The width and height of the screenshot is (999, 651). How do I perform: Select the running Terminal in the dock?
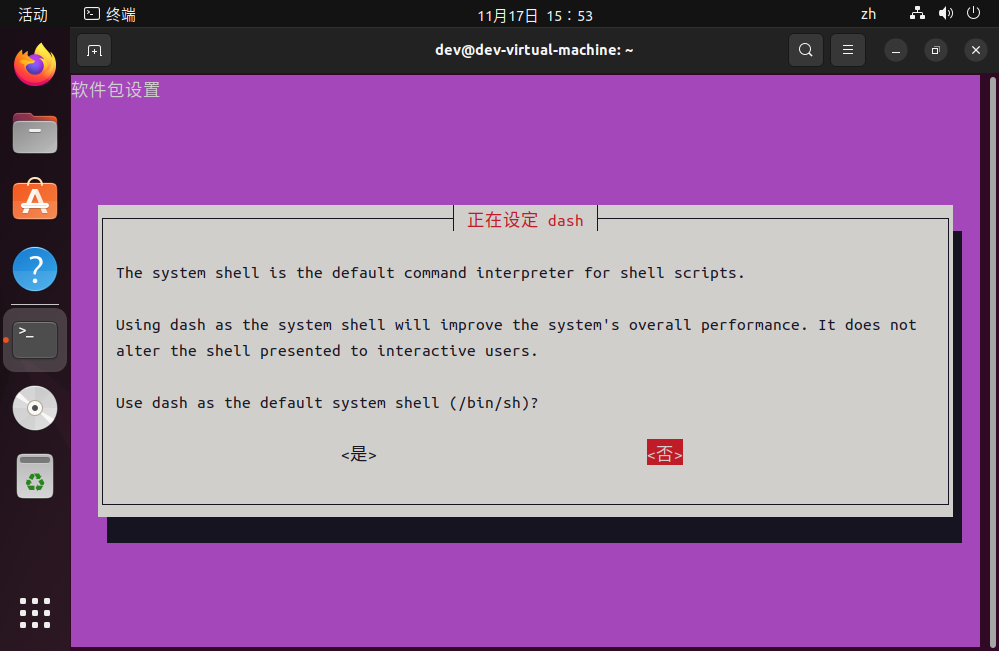(x=34, y=339)
